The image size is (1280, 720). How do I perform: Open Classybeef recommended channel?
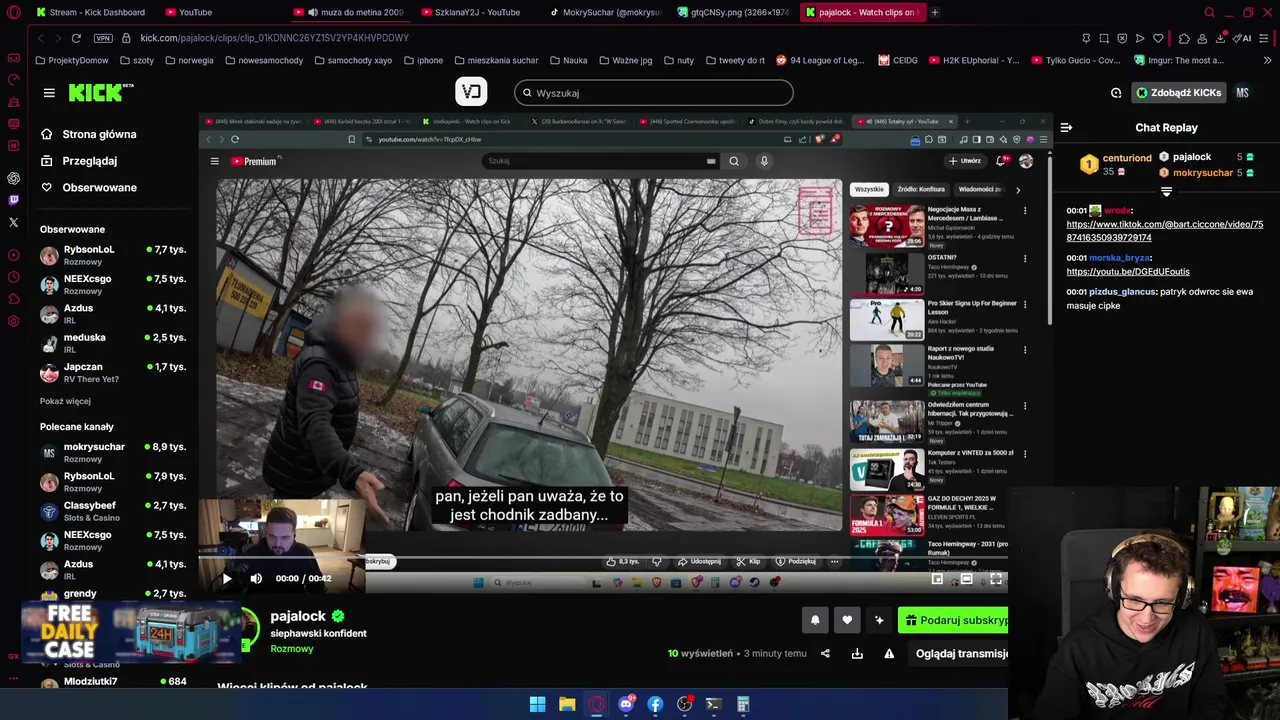[x=112, y=511]
